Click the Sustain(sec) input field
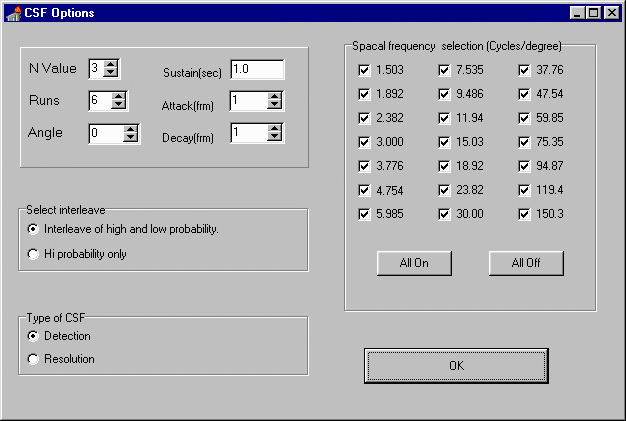626x421 pixels. tap(257, 69)
